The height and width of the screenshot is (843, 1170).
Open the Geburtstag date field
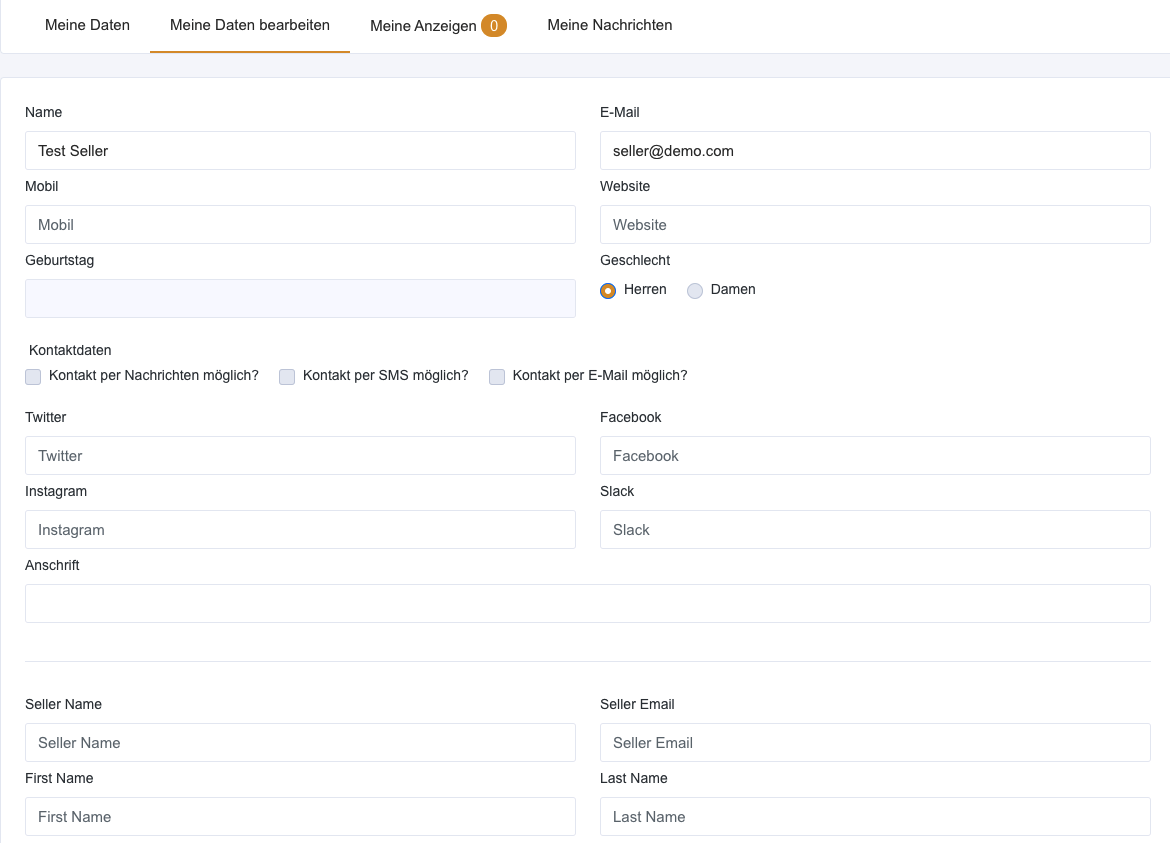(300, 299)
